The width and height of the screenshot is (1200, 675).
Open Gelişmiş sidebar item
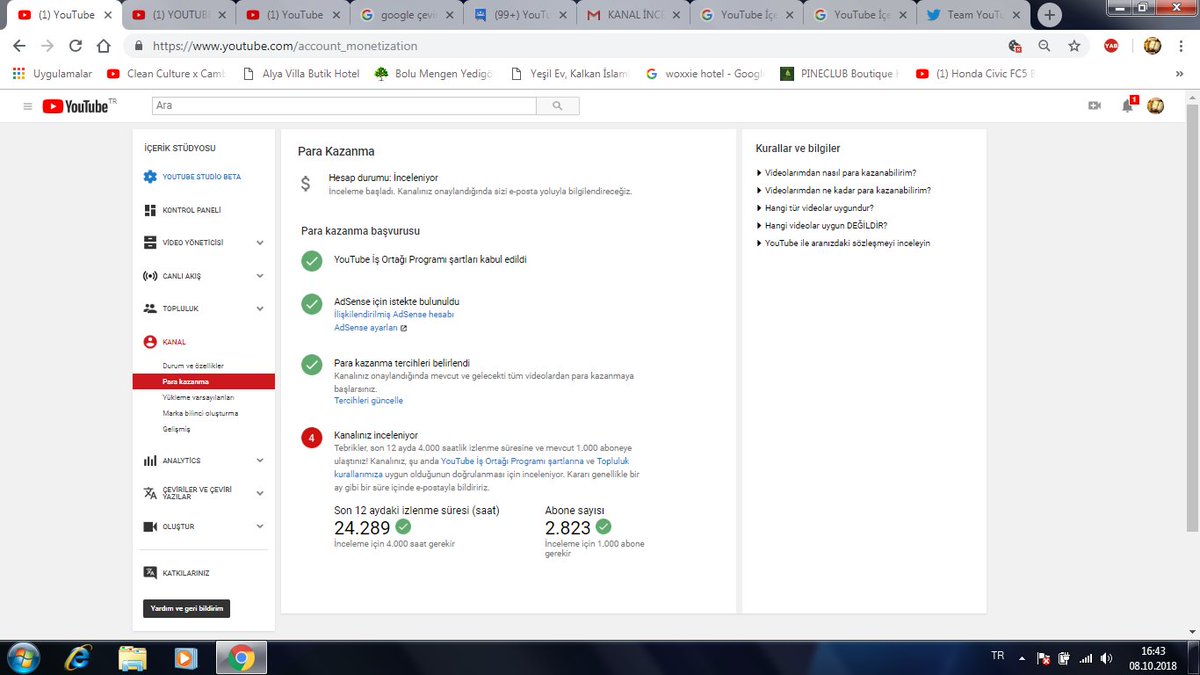(176, 429)
